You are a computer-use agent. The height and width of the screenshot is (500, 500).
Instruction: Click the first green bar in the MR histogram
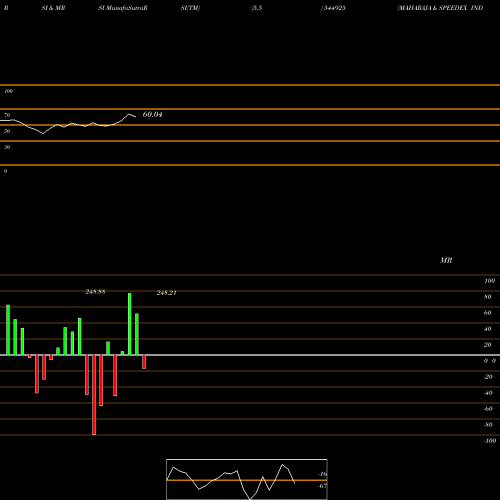pyautogui.click(x=8, y=330)
